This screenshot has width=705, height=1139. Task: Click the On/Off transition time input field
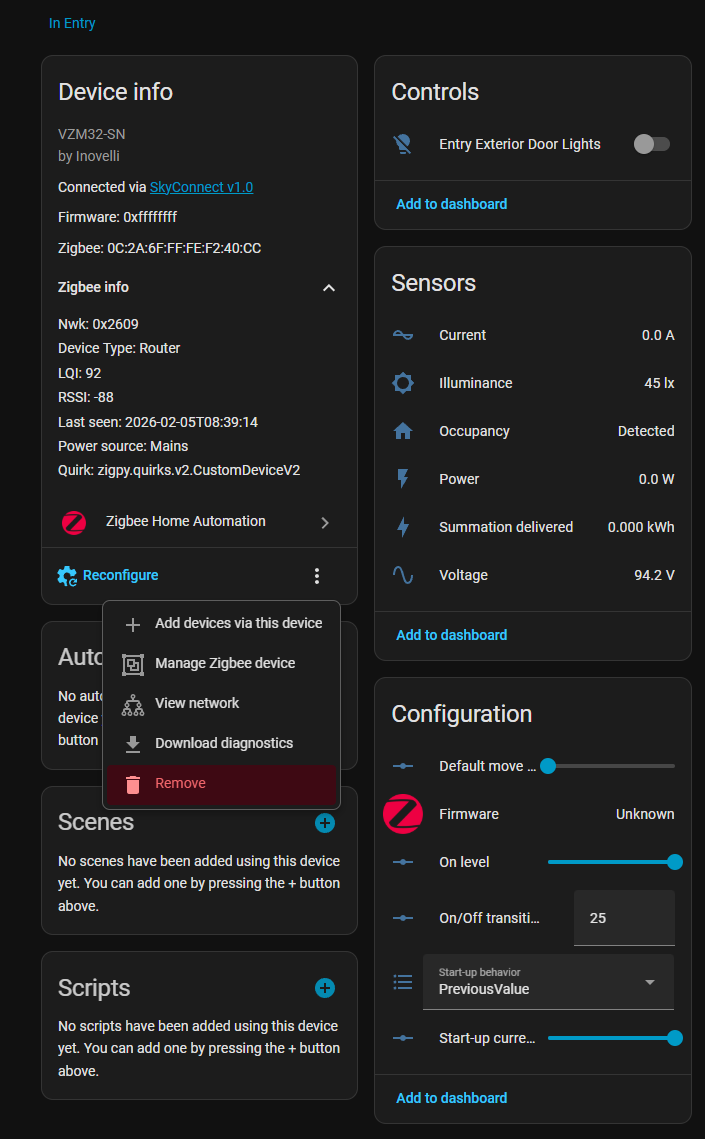pyautogui.click(x=623, y=918)
